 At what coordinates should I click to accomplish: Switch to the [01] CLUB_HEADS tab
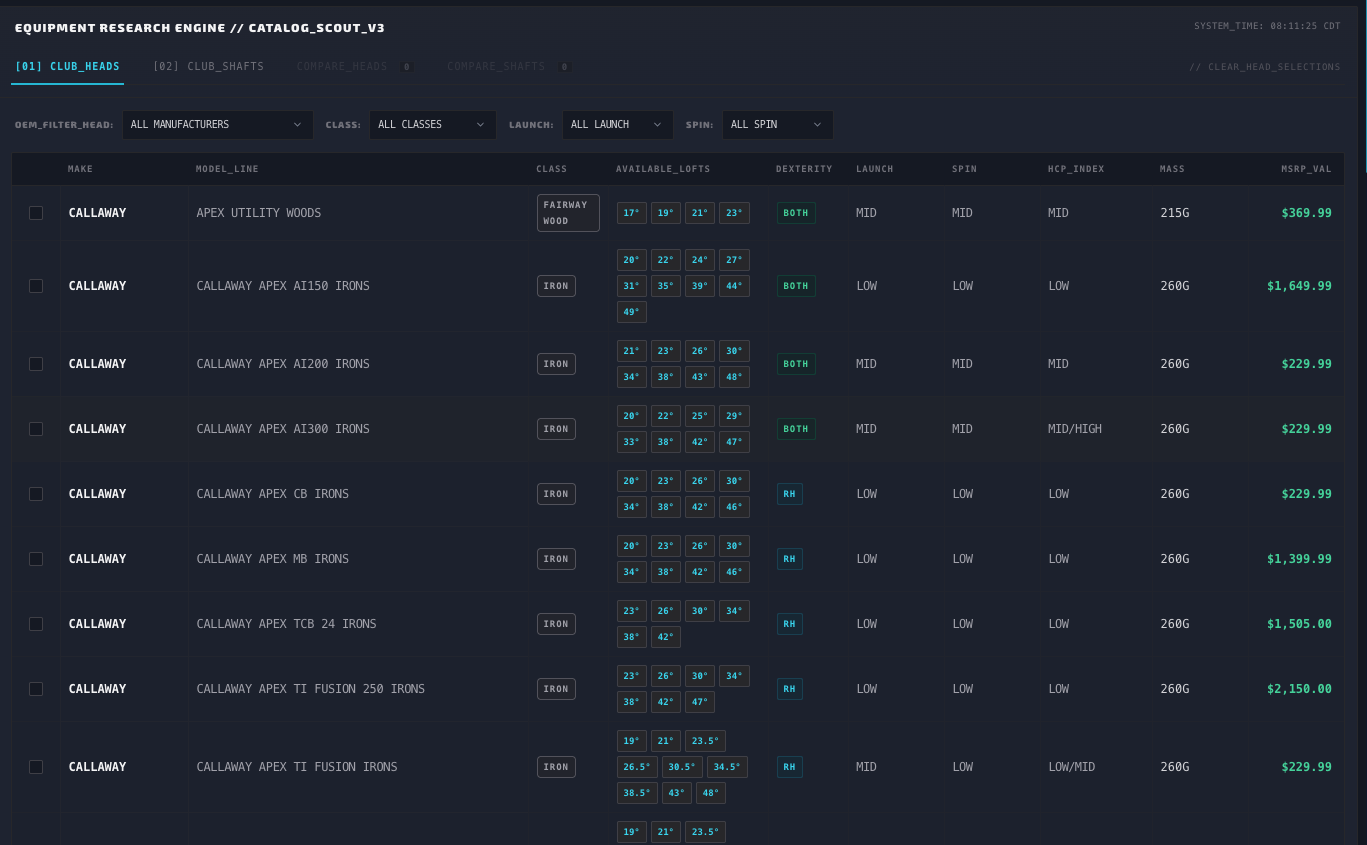coord(67,67)
